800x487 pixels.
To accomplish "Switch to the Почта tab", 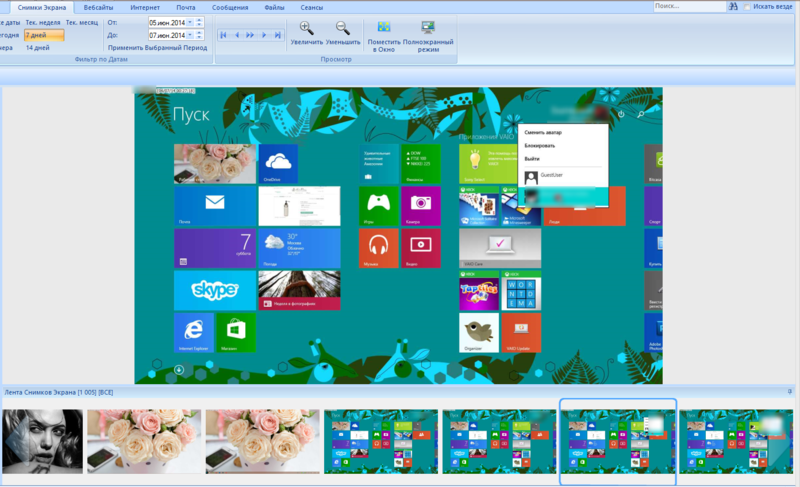I will (186, 8).
